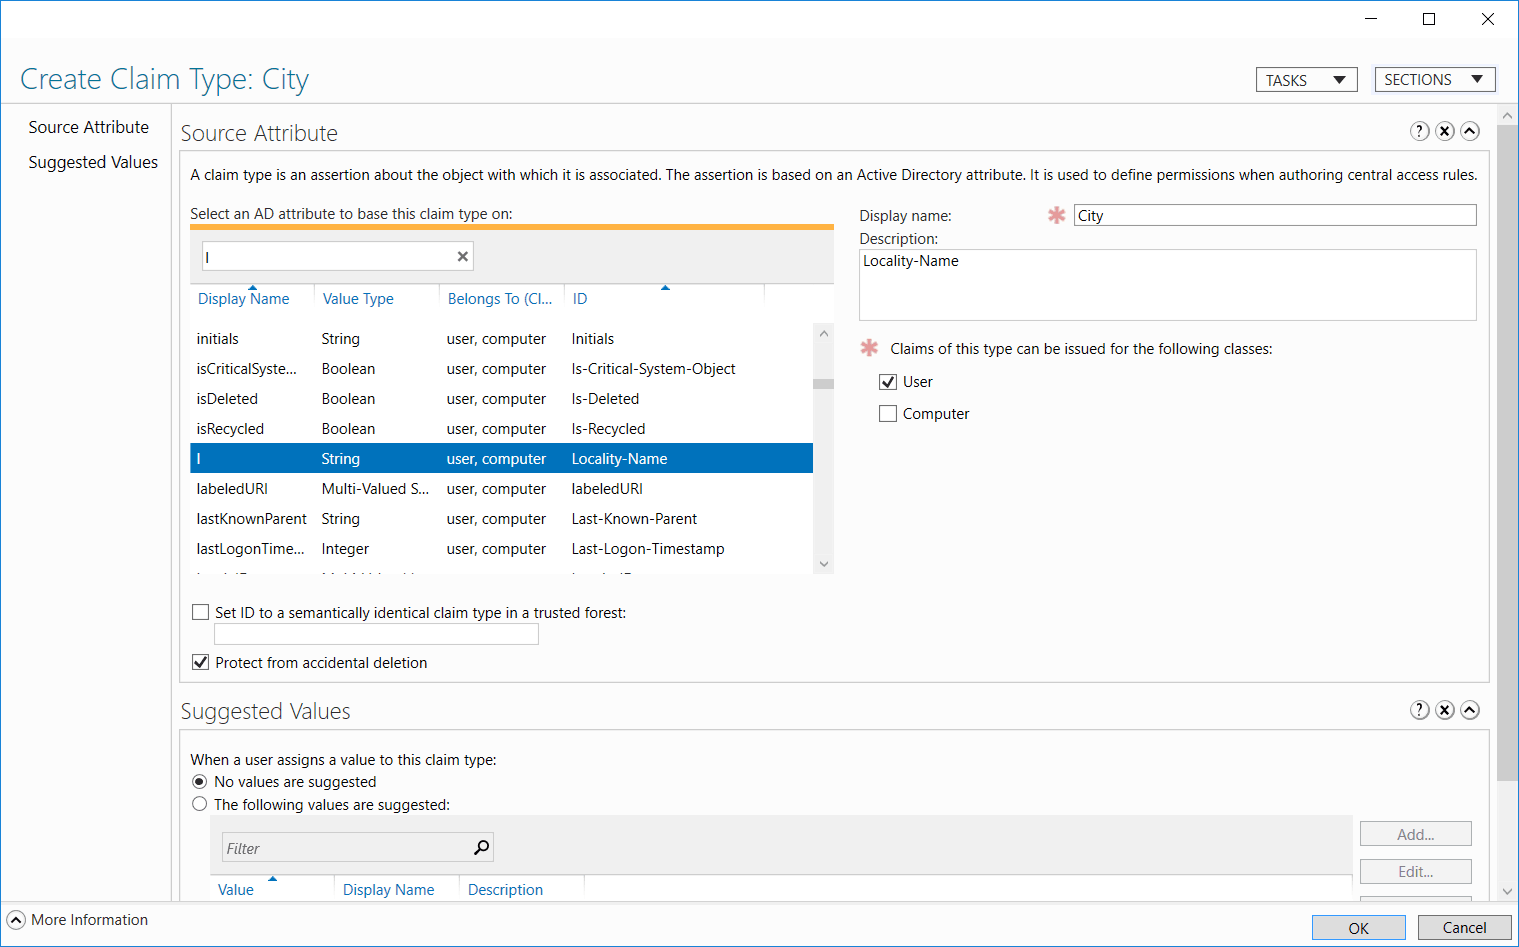Select 'The following values are suggested' option
Image resolution: width=1519 pixels, height=947 pixels.
(x=199, y=803)
